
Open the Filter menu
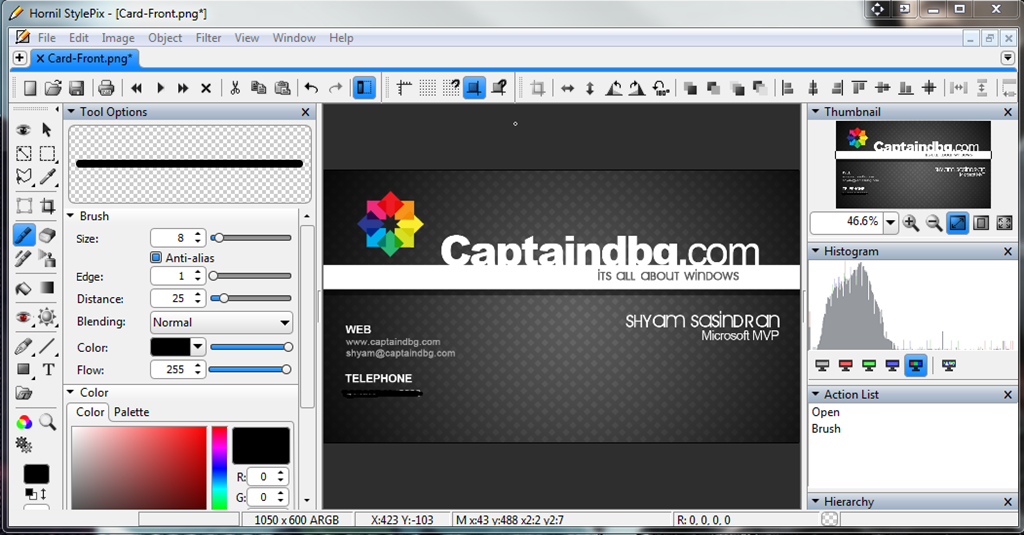coord(208,38)
